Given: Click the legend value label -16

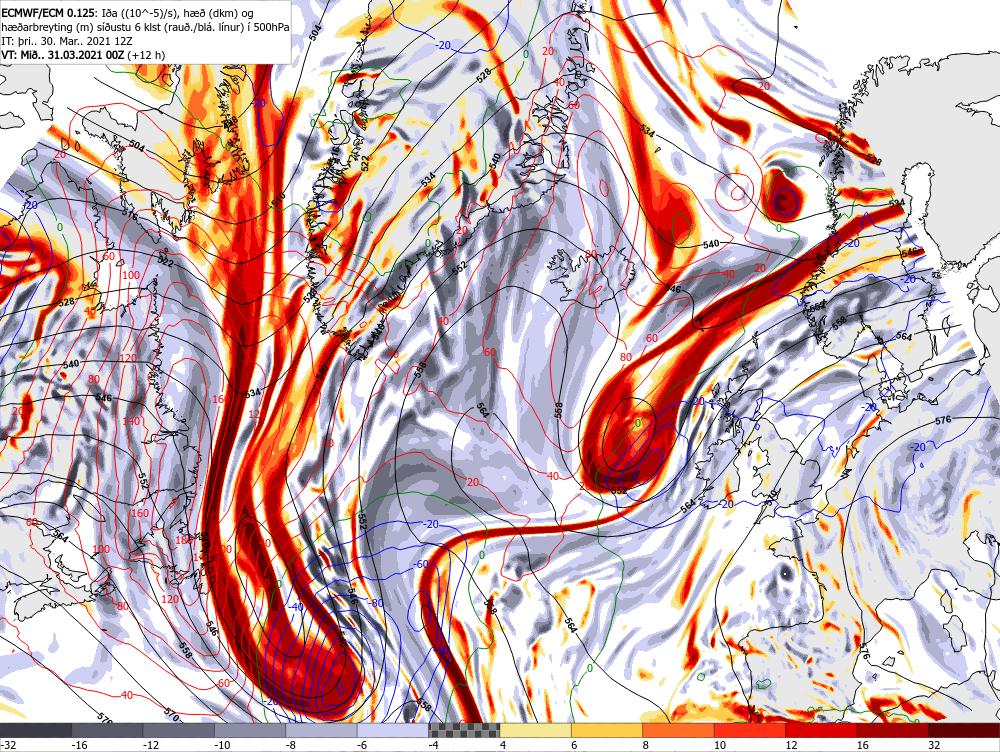Looking at the screenshot, I should click(x=80, y=745).
